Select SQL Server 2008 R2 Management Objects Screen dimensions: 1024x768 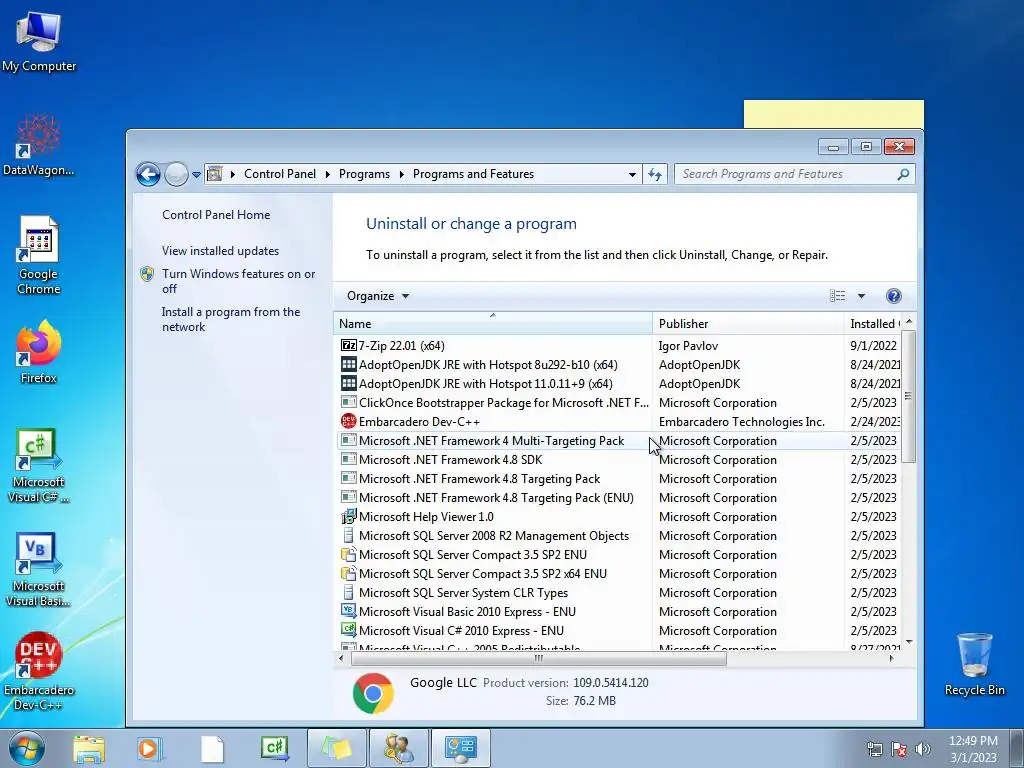tap(618, 535)
